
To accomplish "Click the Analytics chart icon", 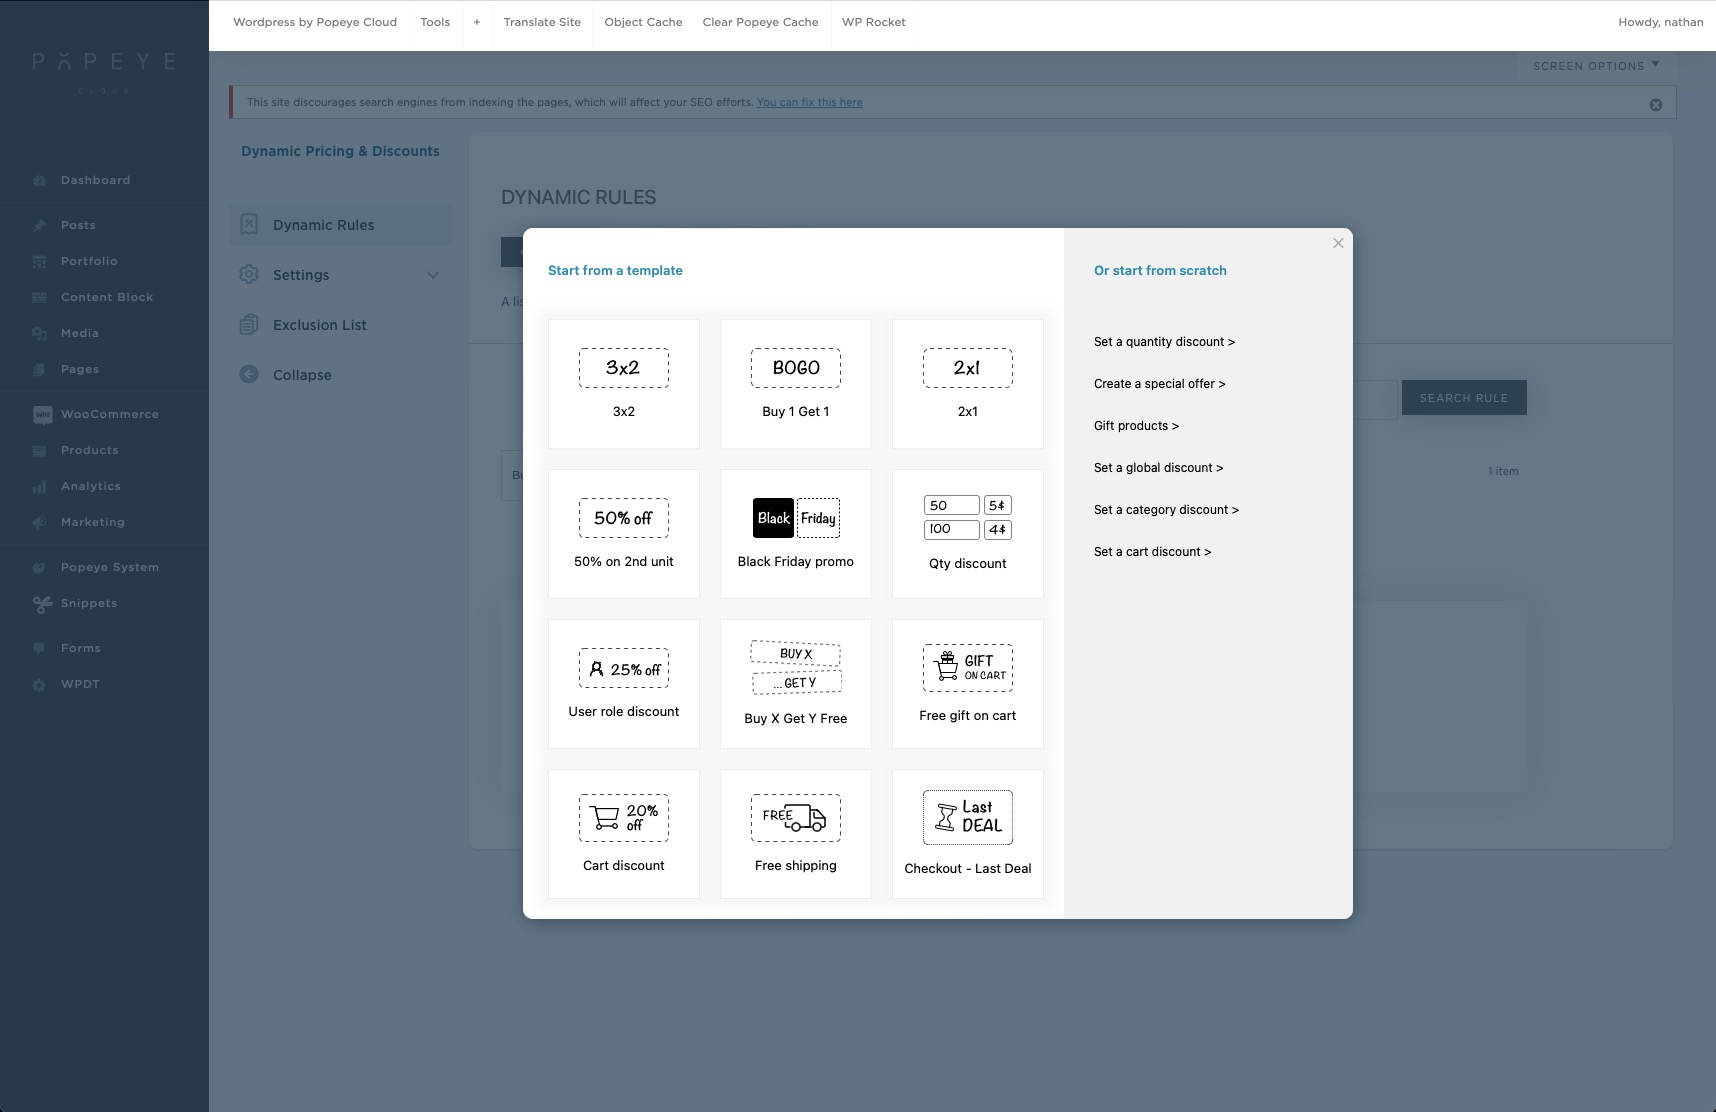I will (x=39, y=487).
